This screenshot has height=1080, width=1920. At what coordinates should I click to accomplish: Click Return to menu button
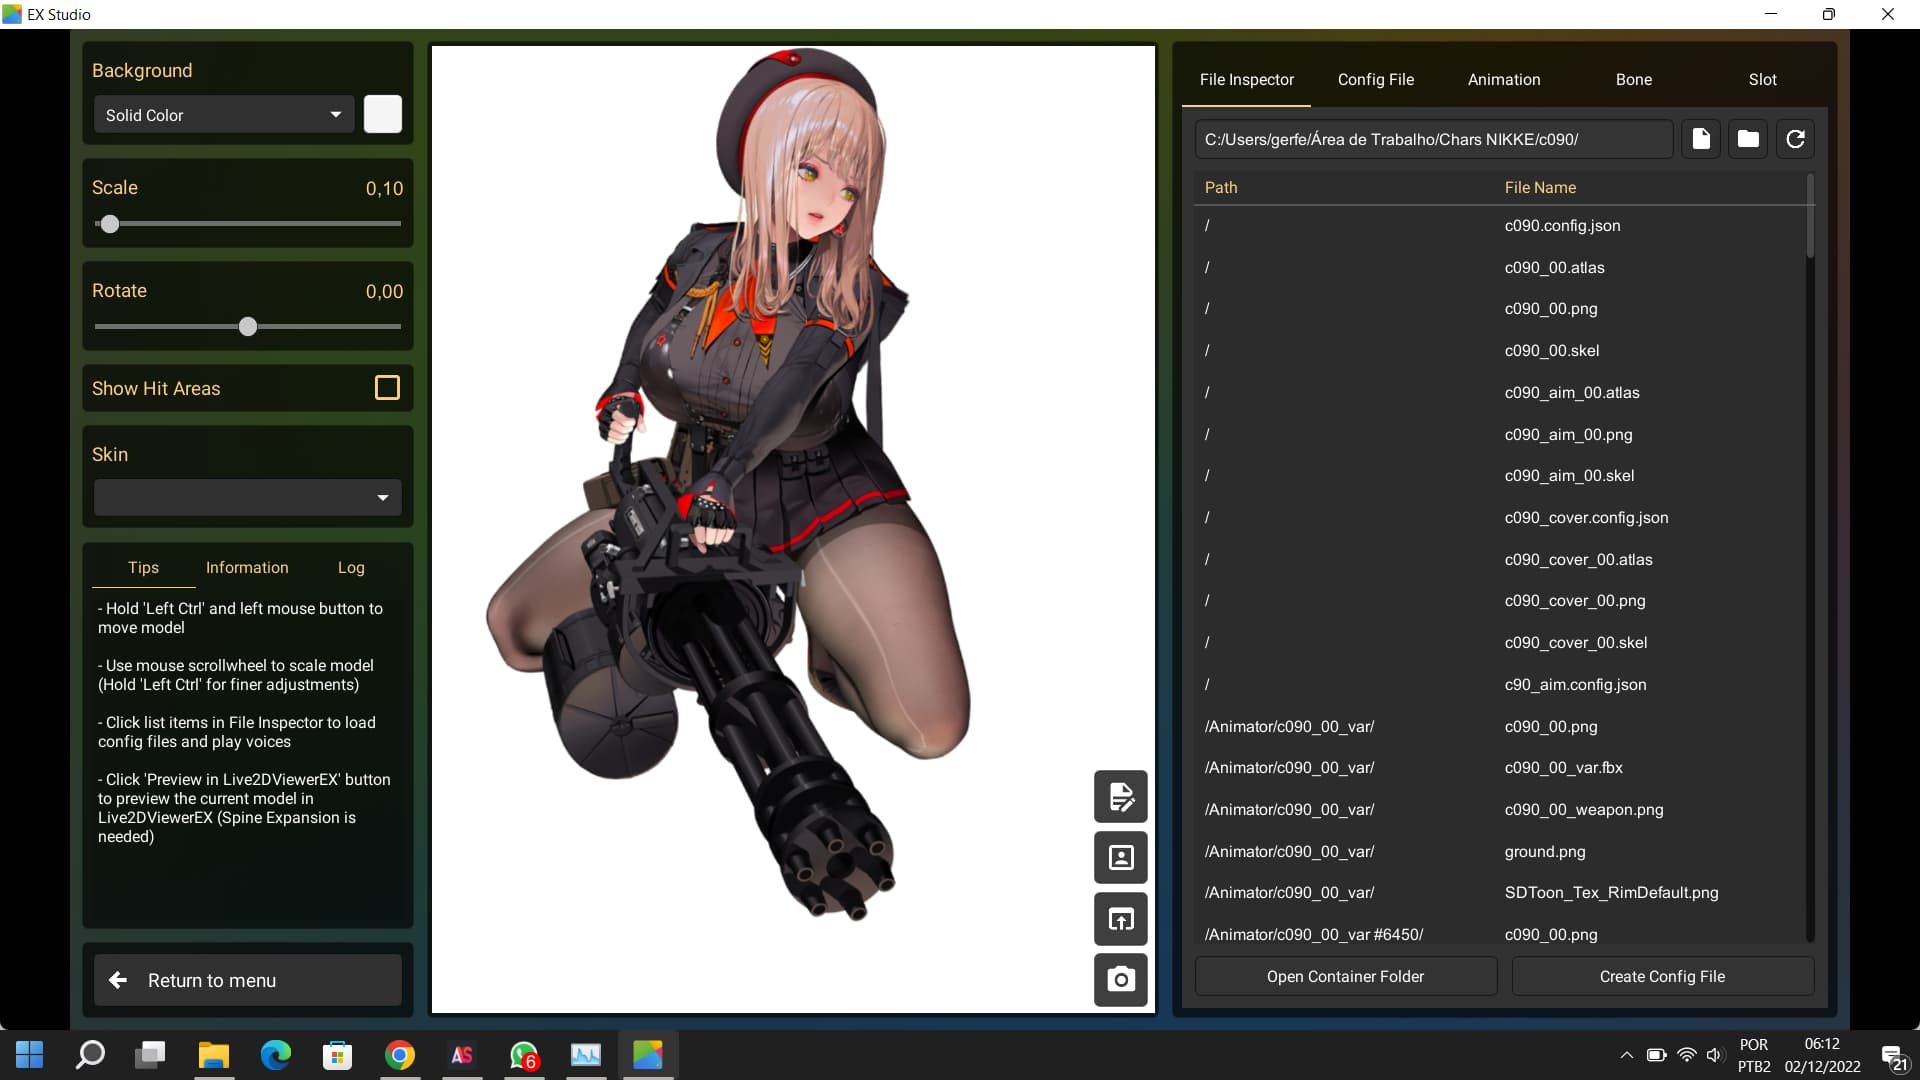coord(248,980)
